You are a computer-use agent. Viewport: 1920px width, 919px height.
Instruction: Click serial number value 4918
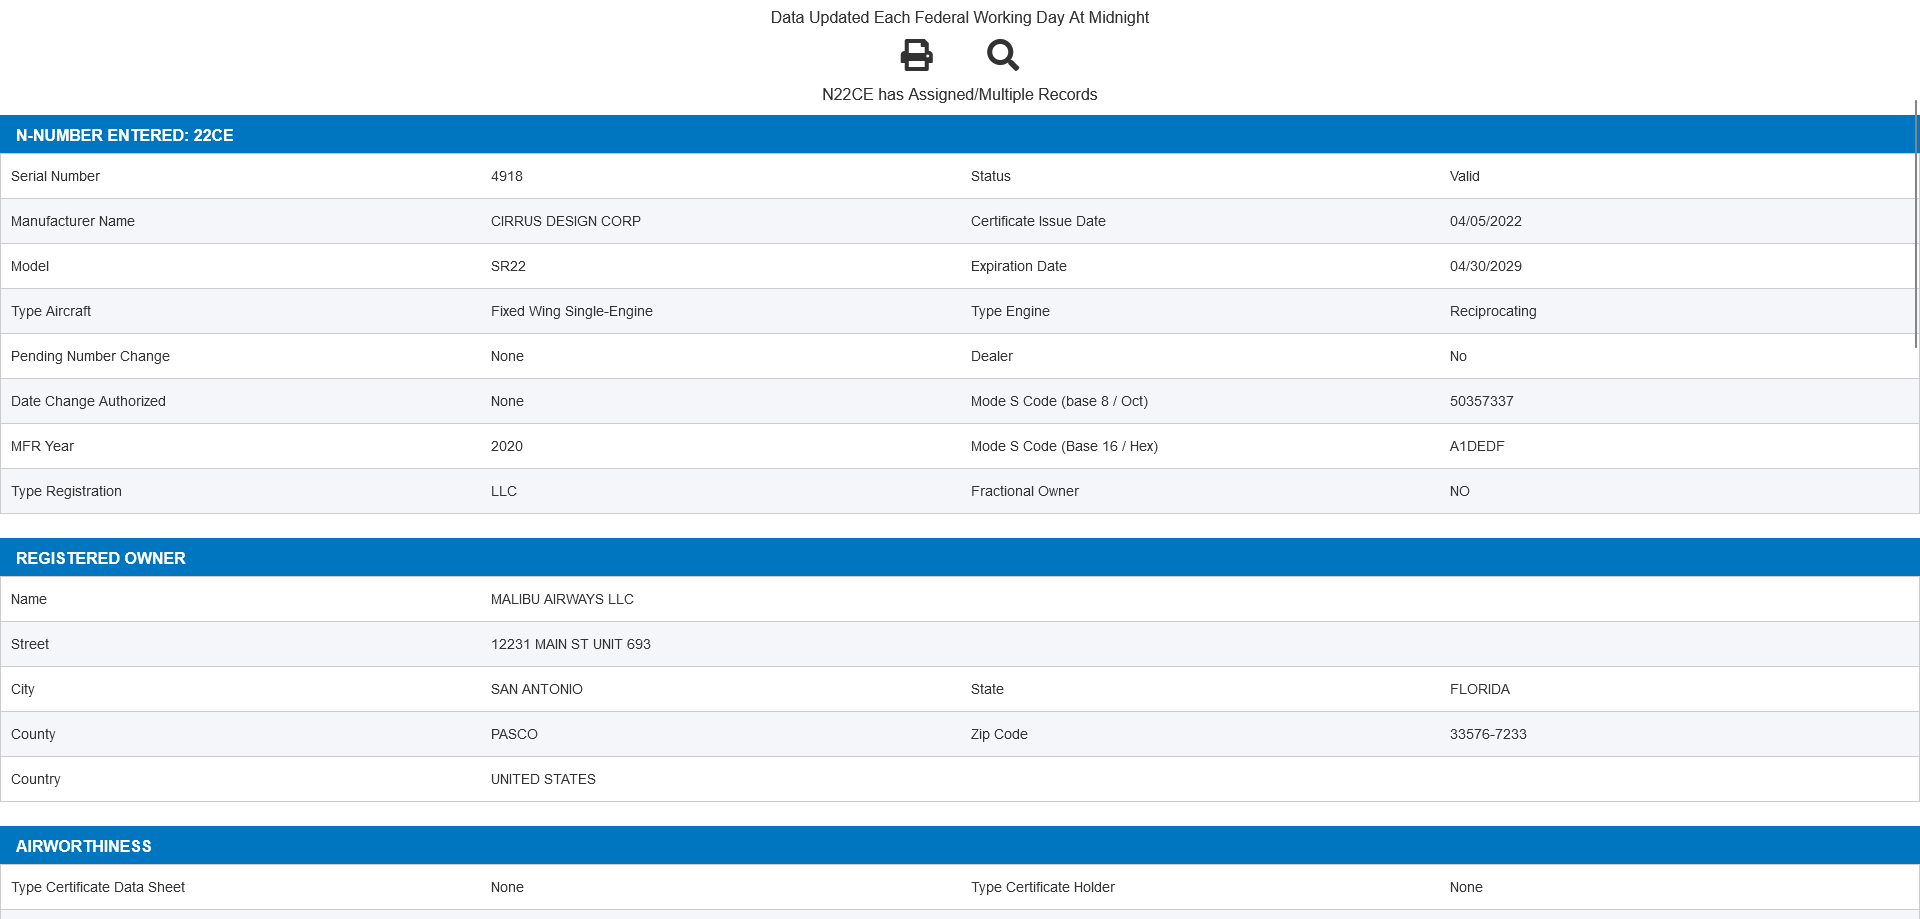point(507,176)
